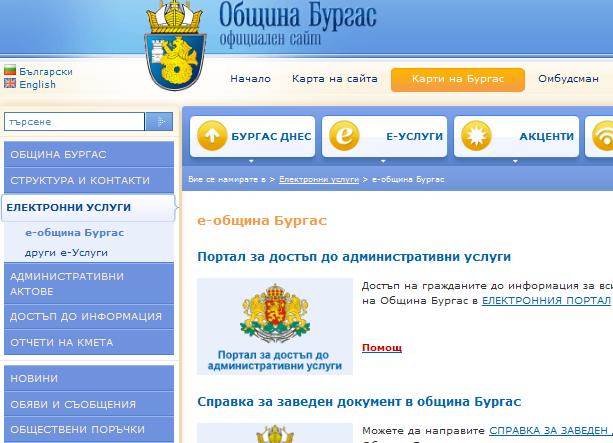Click the breadcrumb text е-община Бургас

click(x=408, y=179)
